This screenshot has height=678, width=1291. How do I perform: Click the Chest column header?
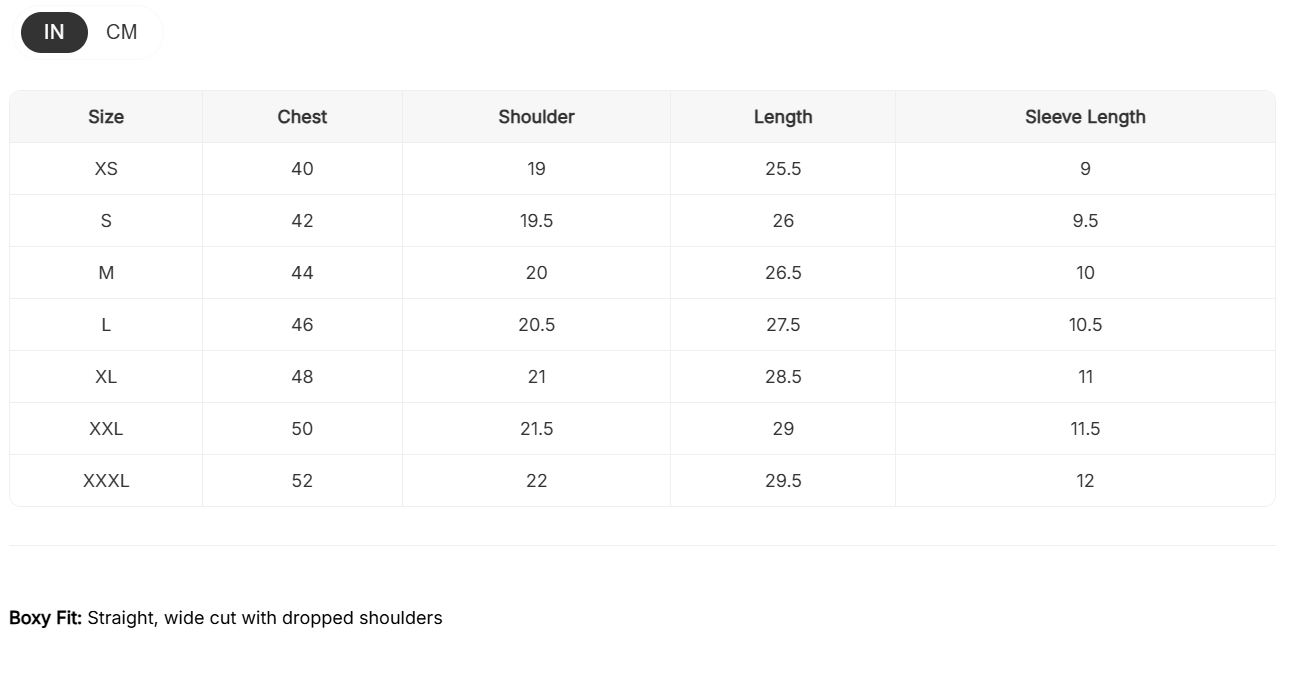(302, 117)
